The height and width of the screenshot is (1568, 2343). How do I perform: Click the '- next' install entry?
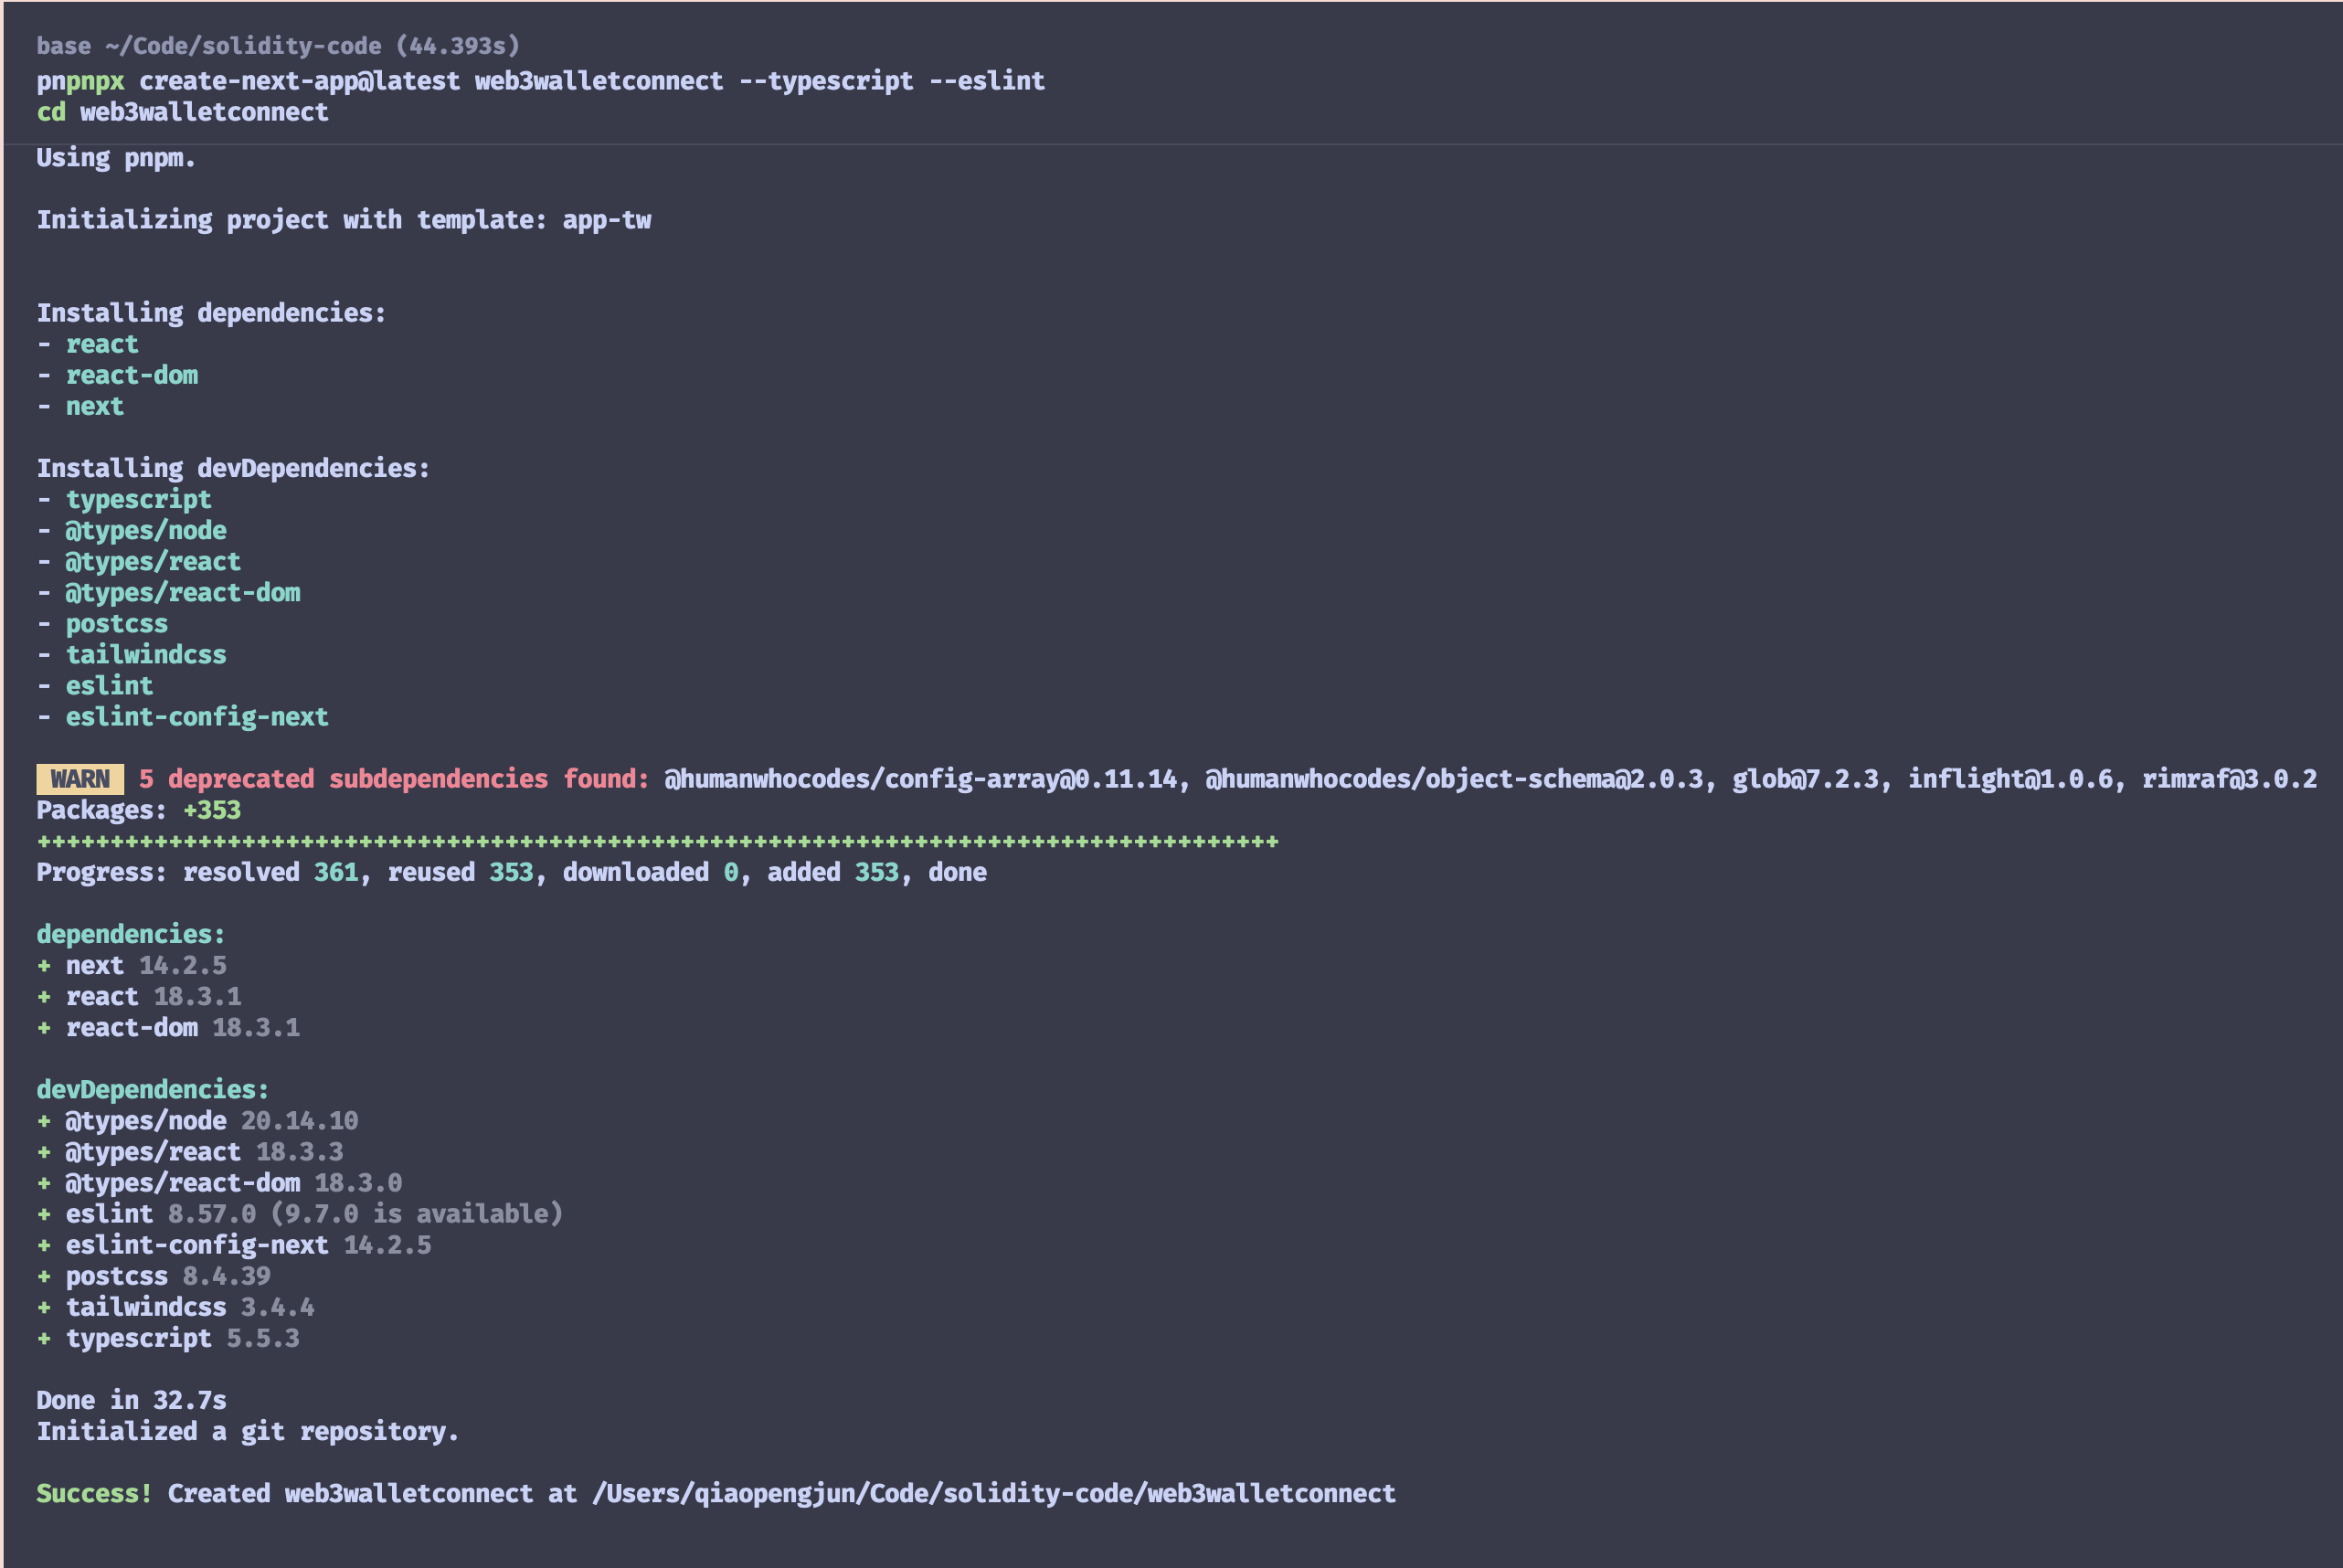[x=80, y=406]
